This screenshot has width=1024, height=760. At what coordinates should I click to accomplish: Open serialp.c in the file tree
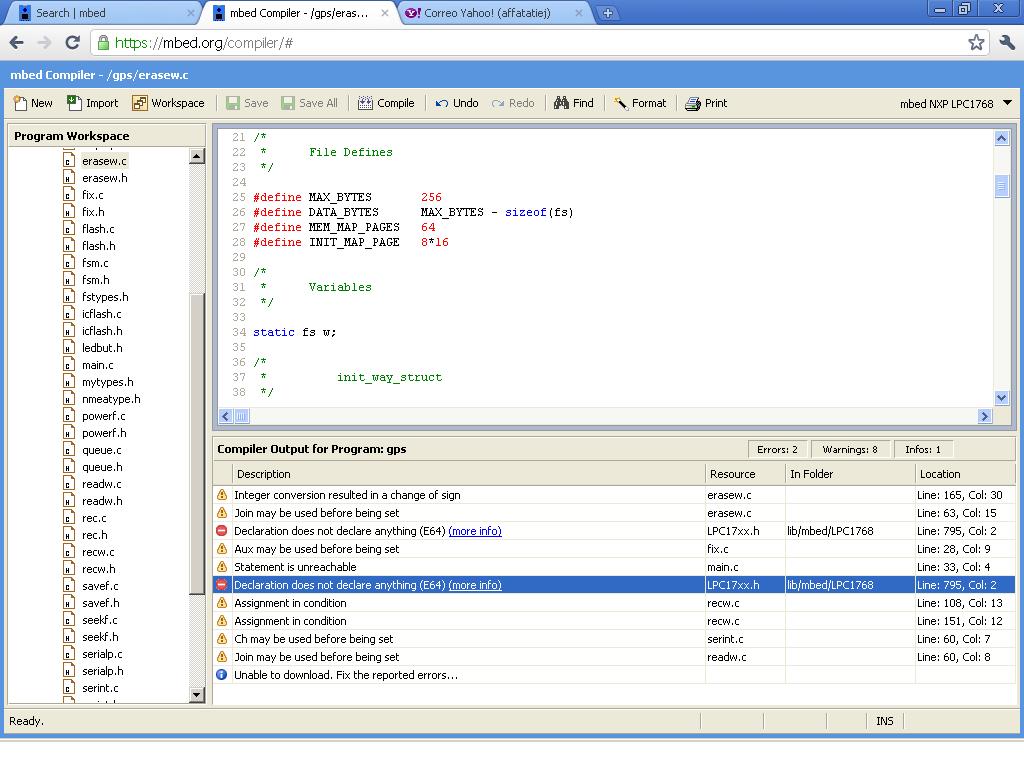(102, 654)
